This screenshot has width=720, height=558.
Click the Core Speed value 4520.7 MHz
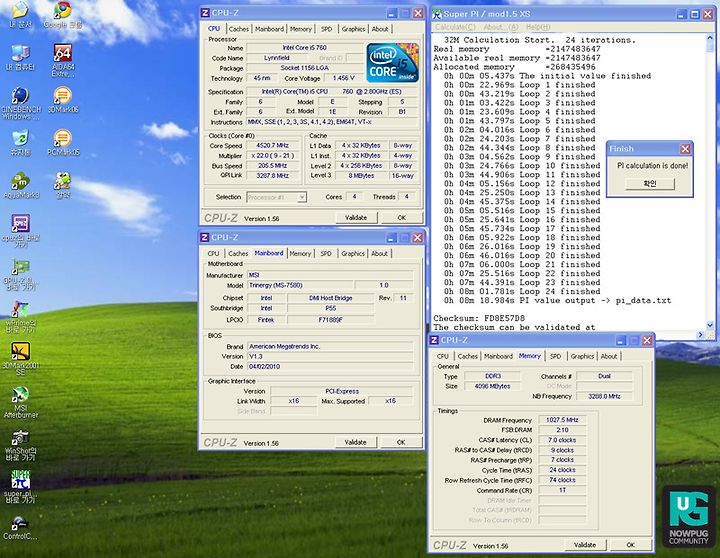point(273,146)
